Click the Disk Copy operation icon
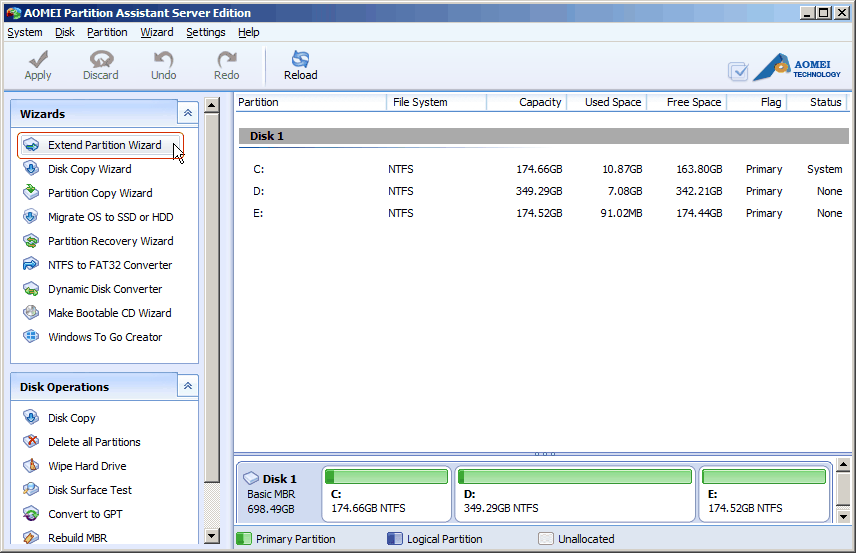 coord(31,418)
